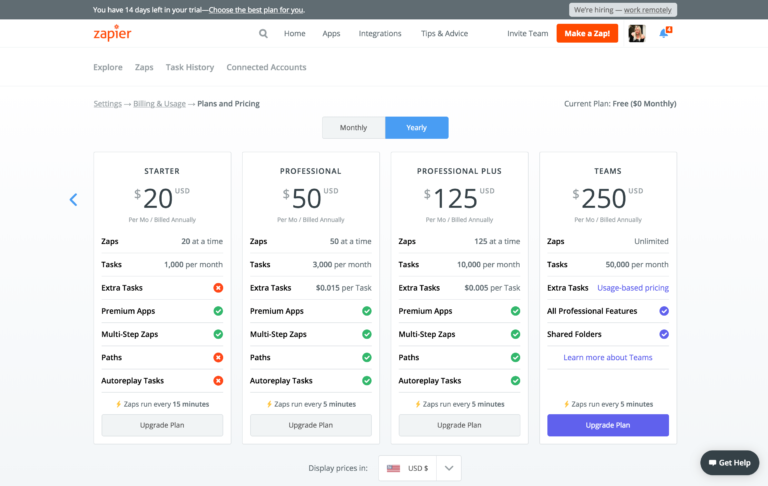Upgrade to Teams plan

tap(608, 425)
